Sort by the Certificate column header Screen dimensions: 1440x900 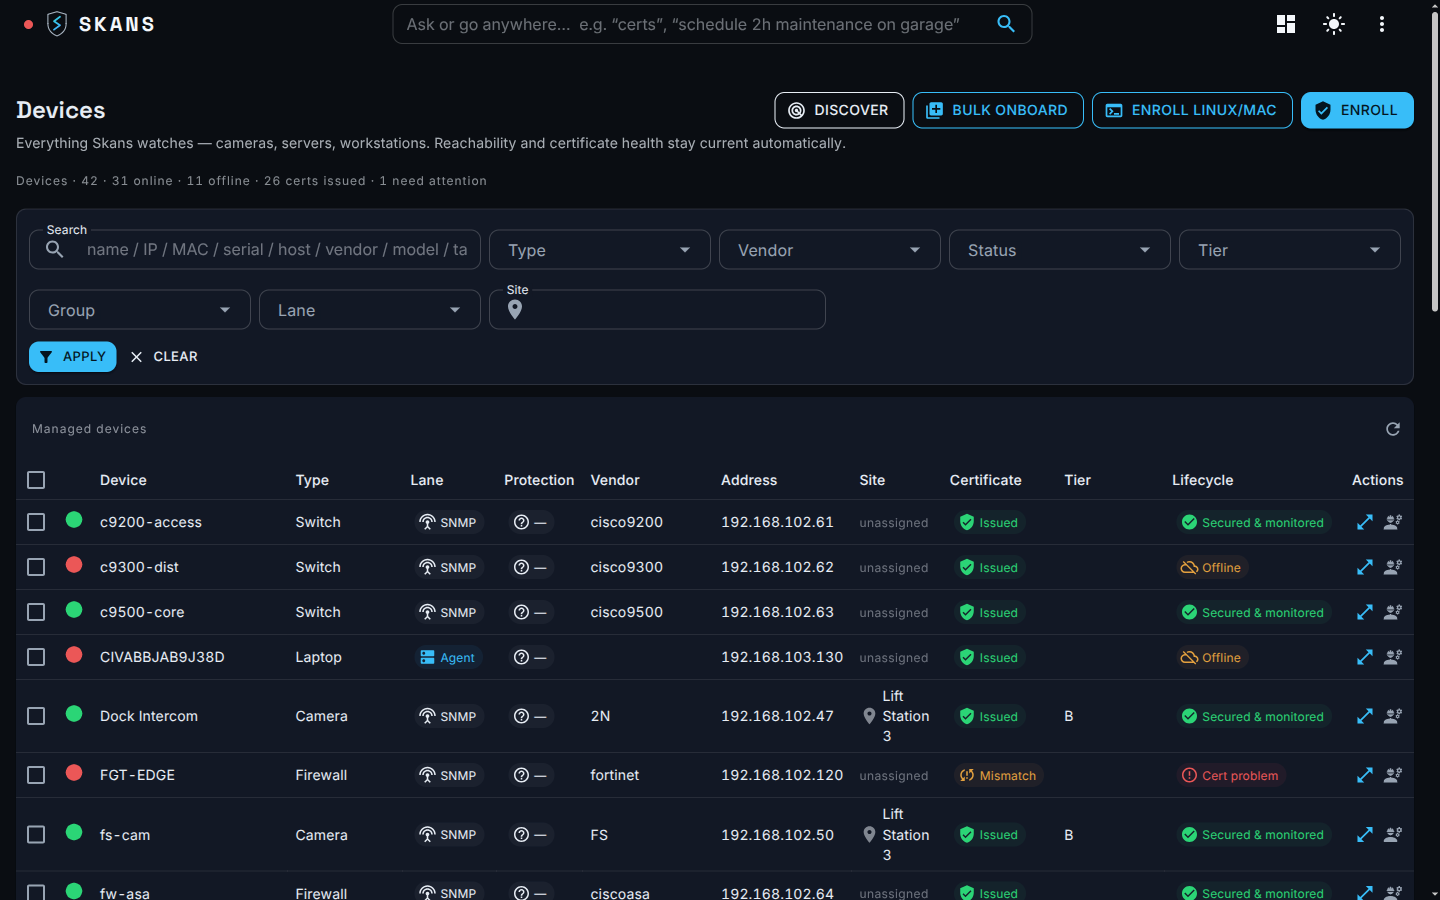(985, 480)
